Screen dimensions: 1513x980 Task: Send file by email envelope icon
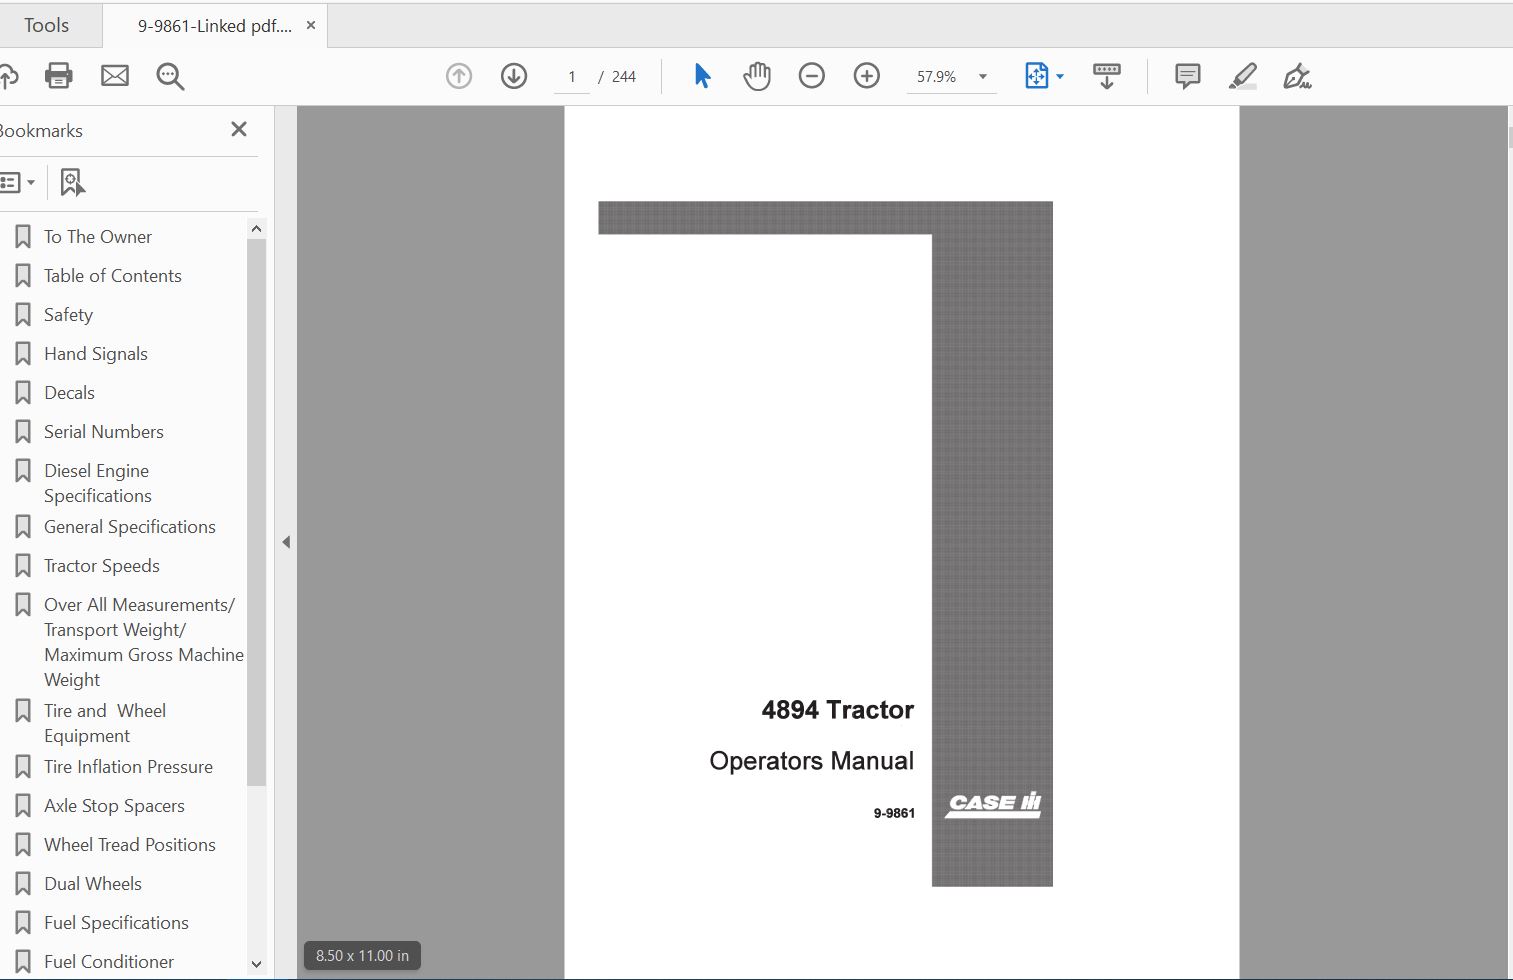[115, 76]
